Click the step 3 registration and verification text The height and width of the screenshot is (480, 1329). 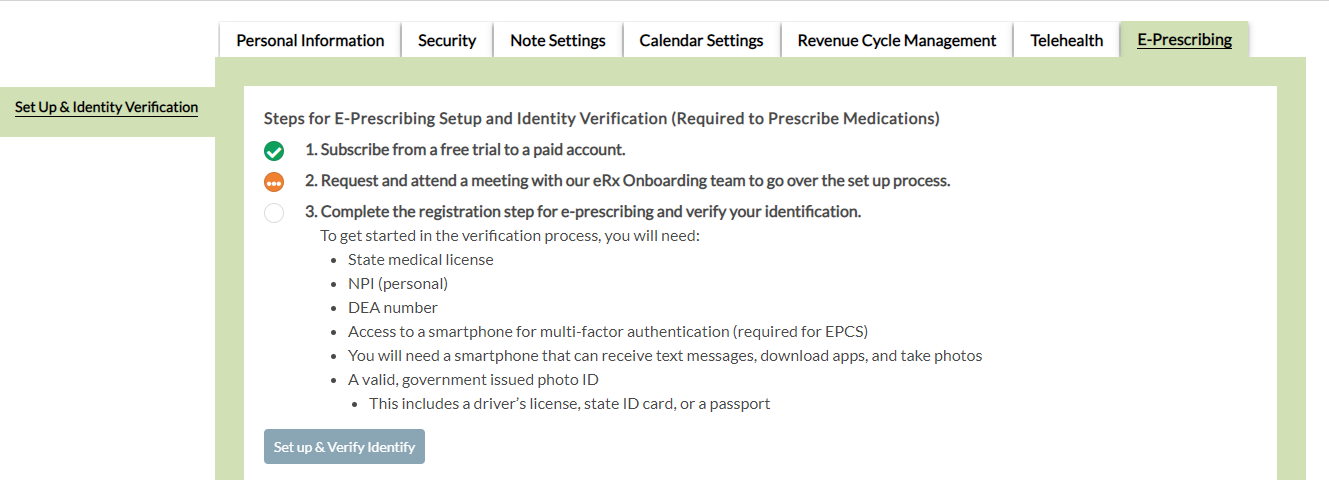point(583,212)
